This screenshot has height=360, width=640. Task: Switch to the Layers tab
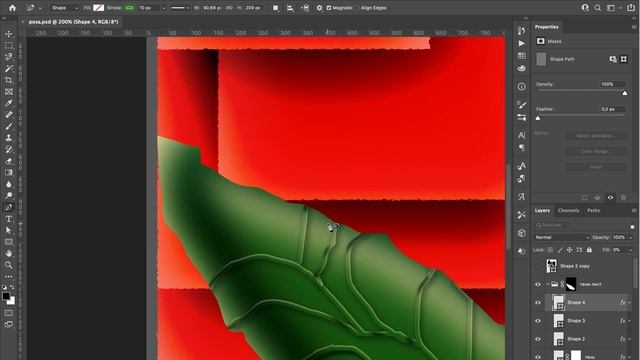click(x=542, y=211)
